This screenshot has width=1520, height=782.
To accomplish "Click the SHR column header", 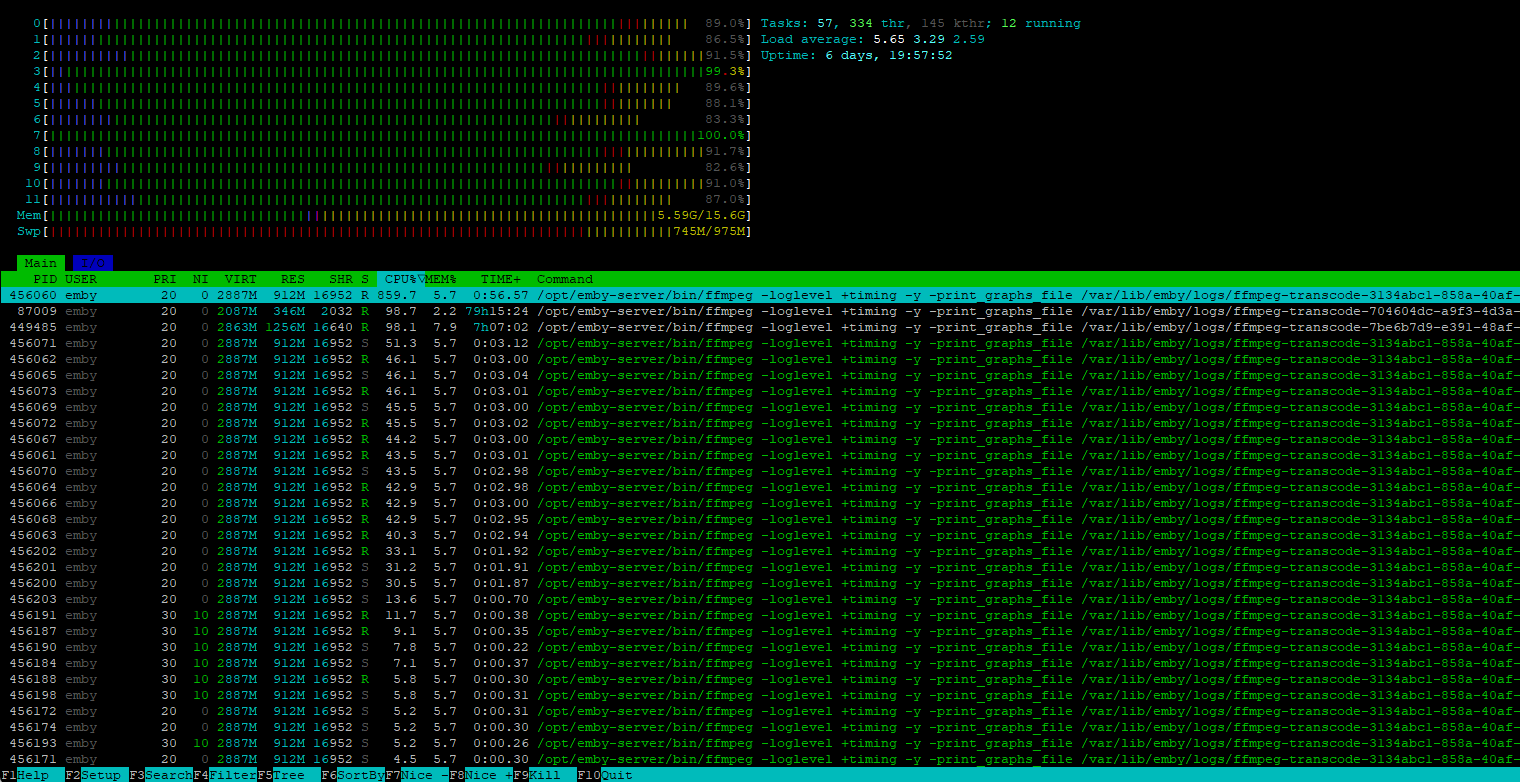I will coord(341,279).
